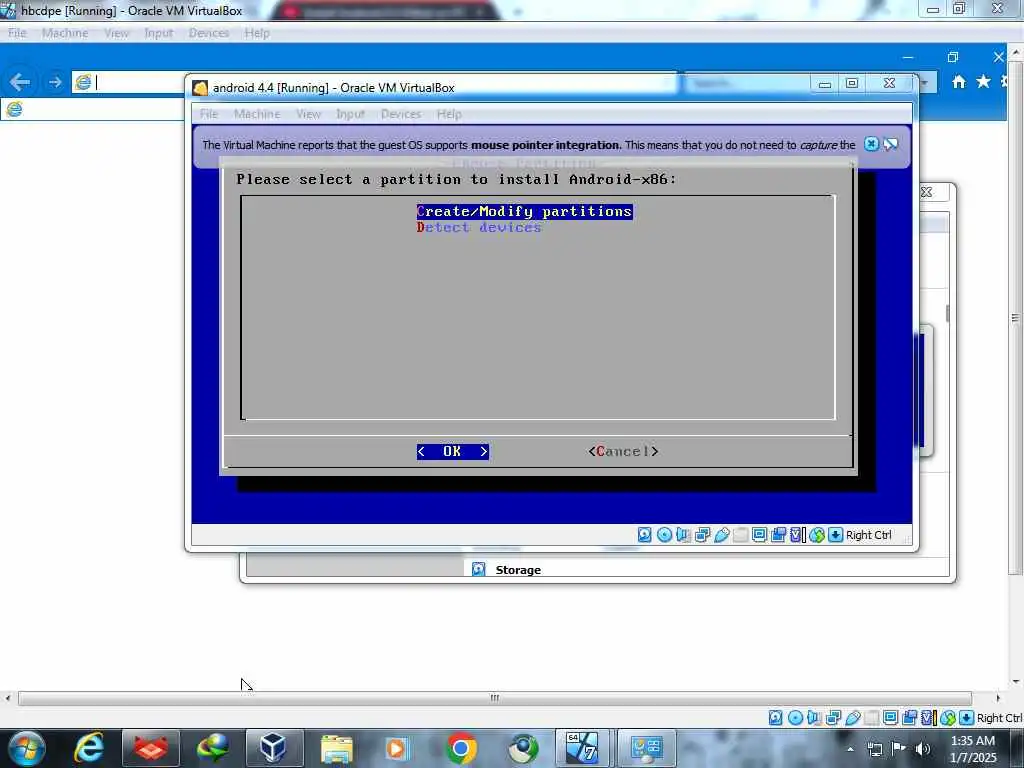Dismiss the mouse pointer integration notification
The height and width of the screenshot is (768, 1024).
pyautogui.click(x=871, y=144)
